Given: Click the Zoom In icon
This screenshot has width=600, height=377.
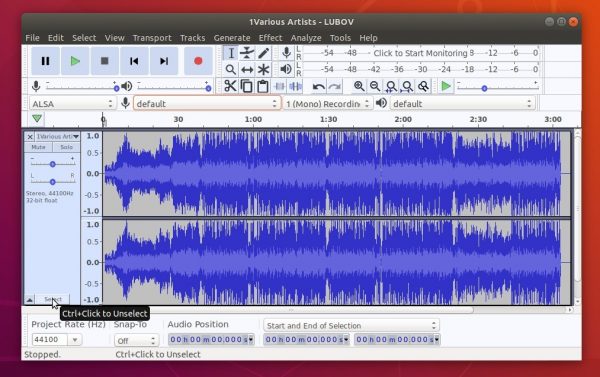Looking at the screenshot, I should 359,86.
